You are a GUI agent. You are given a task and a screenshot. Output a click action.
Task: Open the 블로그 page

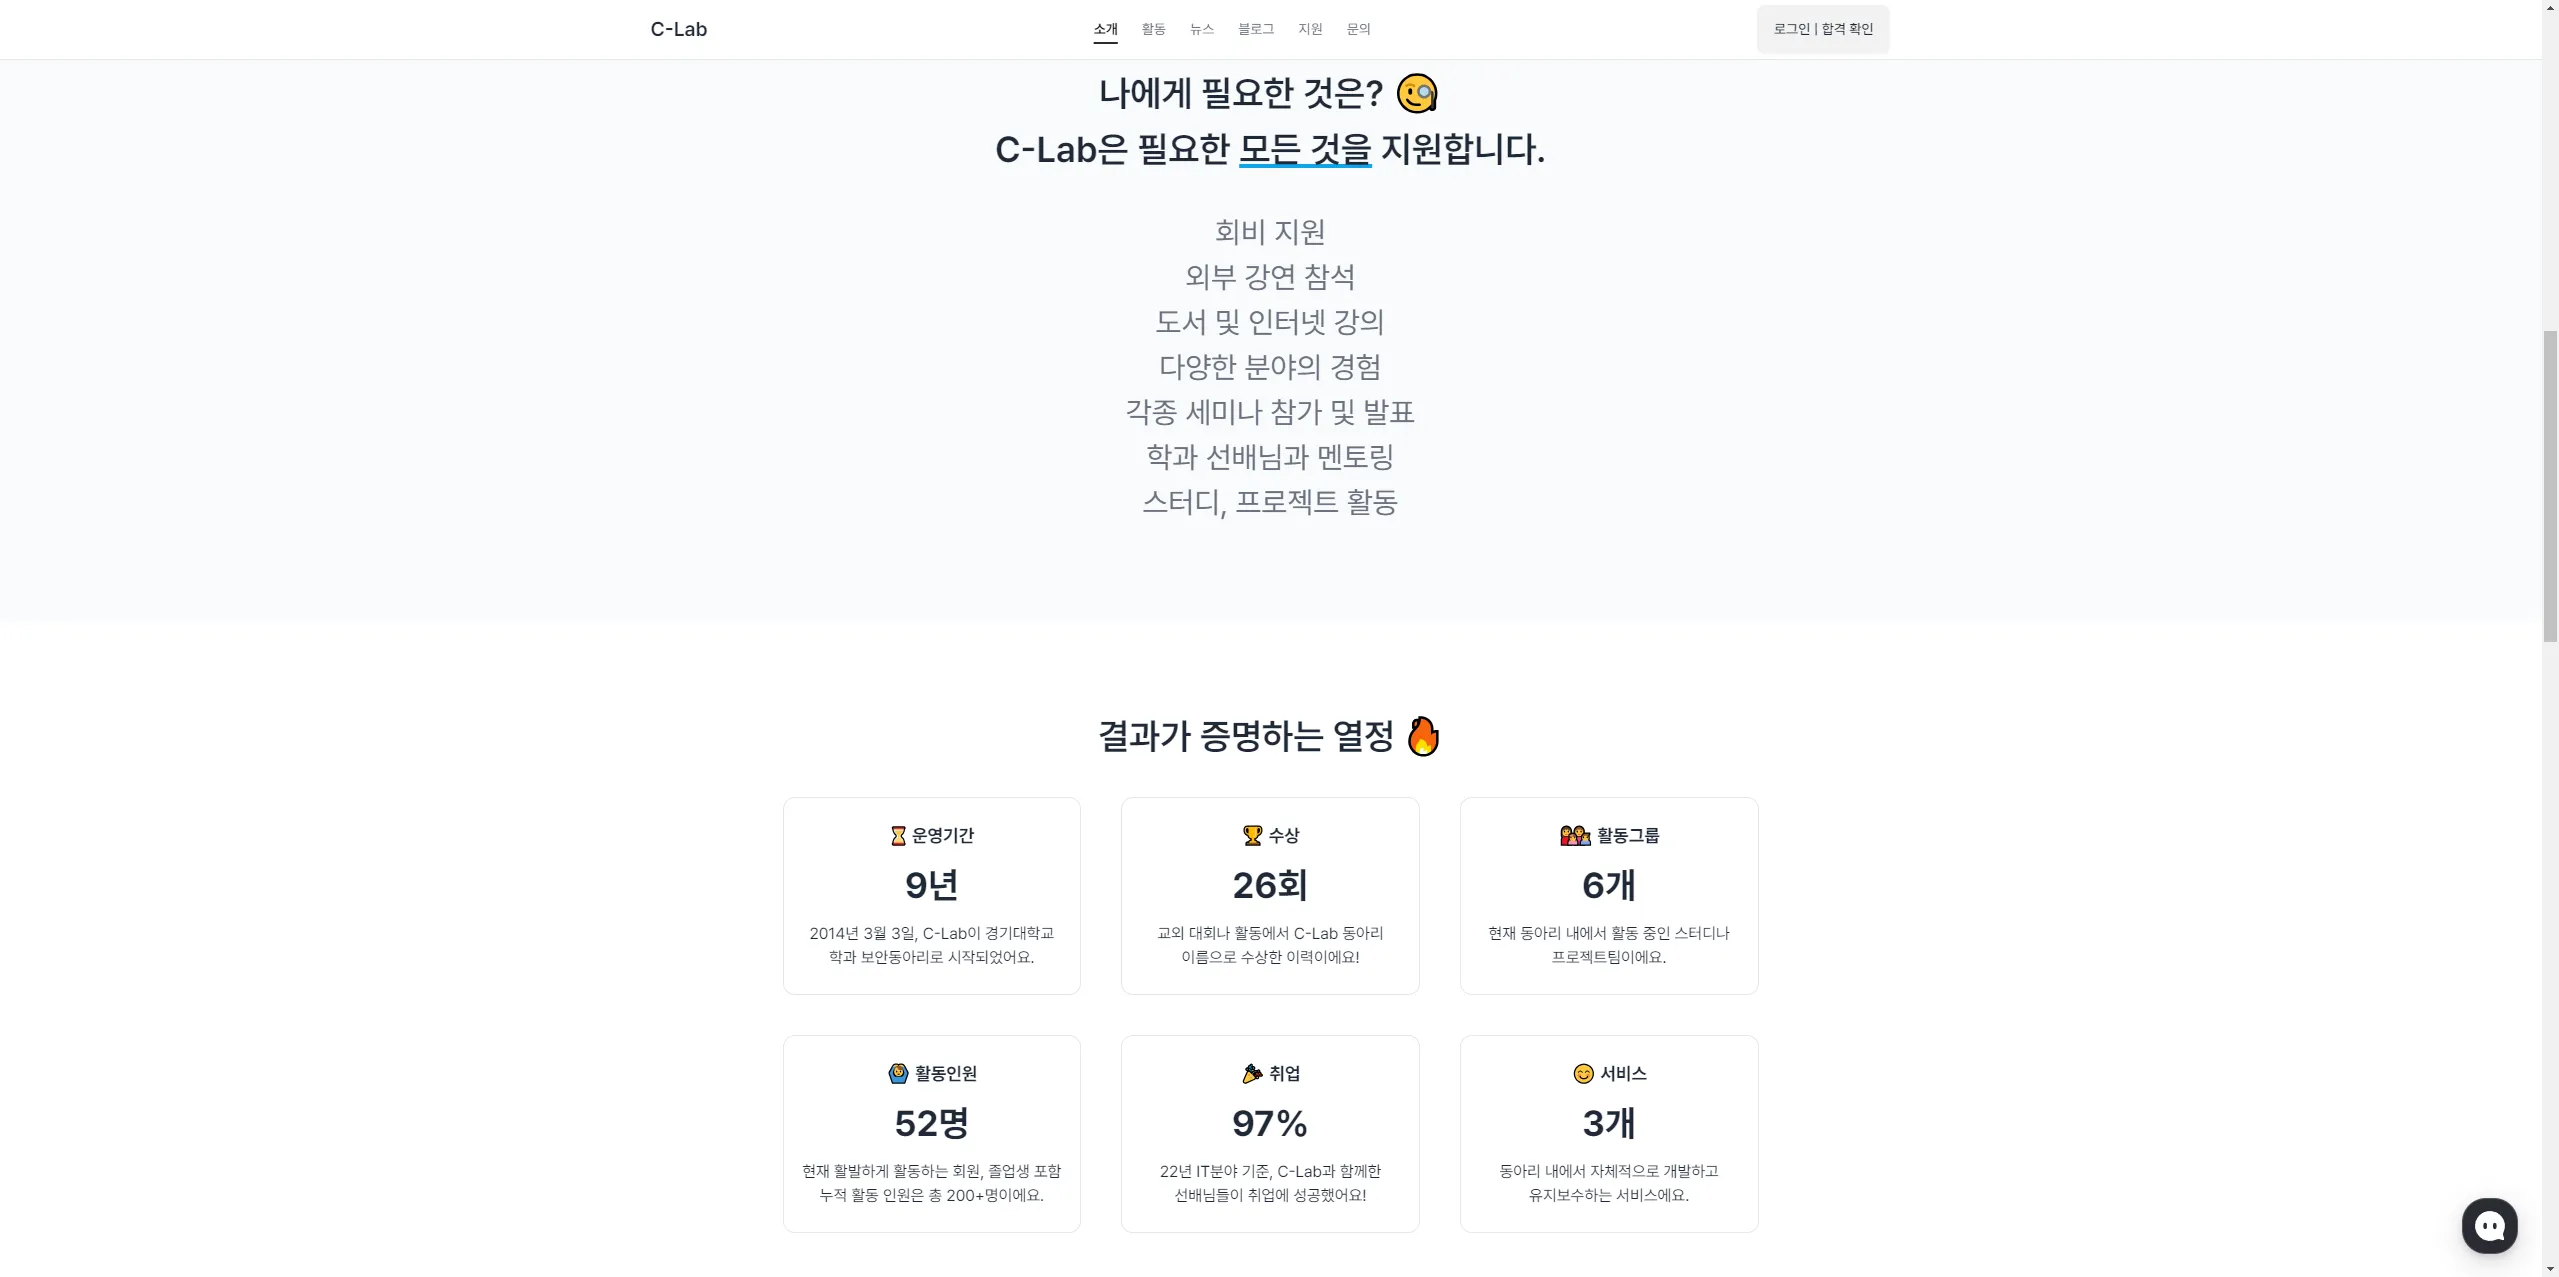1254,29
